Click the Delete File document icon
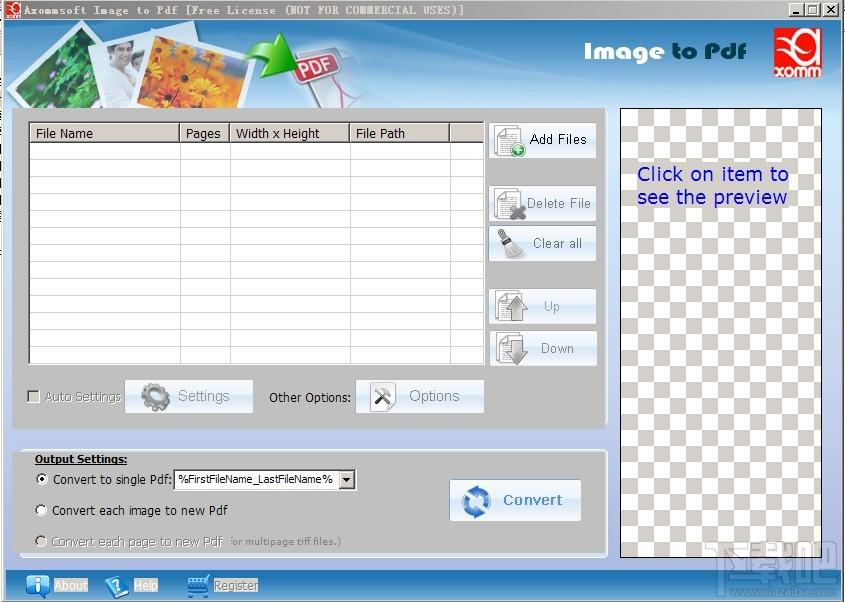This screenshot has width=845, height=602. click(509, 204)
